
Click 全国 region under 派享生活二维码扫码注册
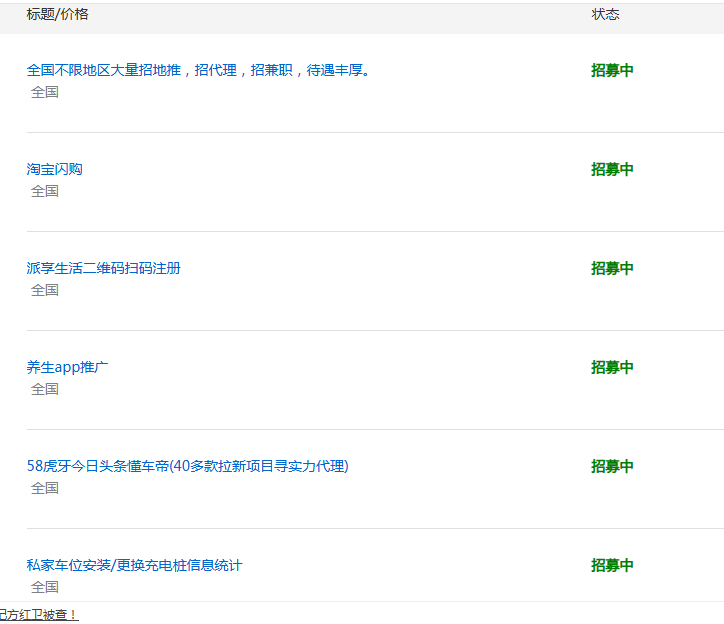tap(45, 290)
